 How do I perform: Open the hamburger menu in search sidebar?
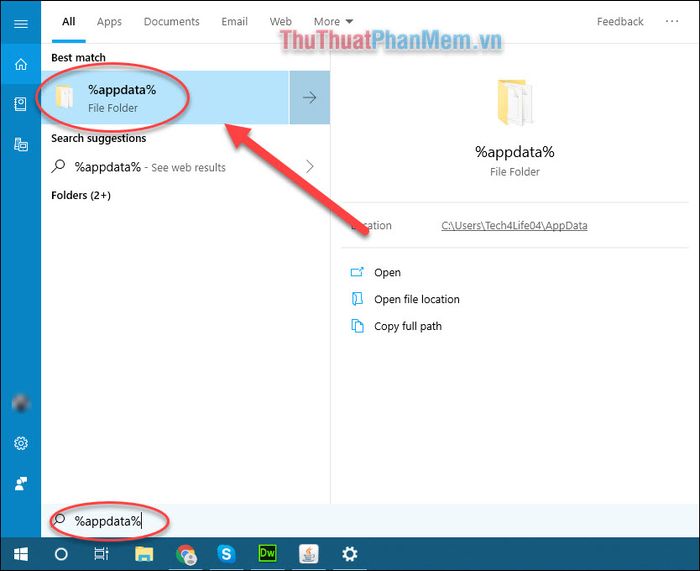(x=21, y=24)
